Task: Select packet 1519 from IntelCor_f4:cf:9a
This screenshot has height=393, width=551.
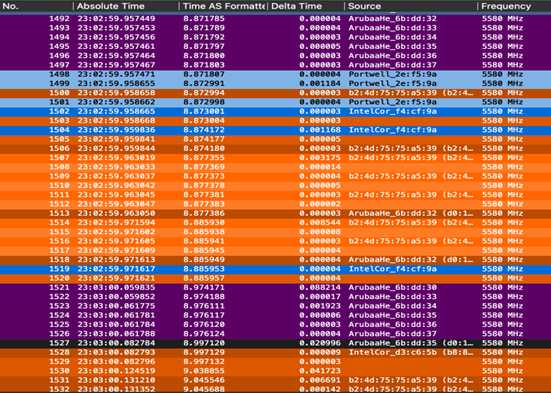Action: coord(276,269)
